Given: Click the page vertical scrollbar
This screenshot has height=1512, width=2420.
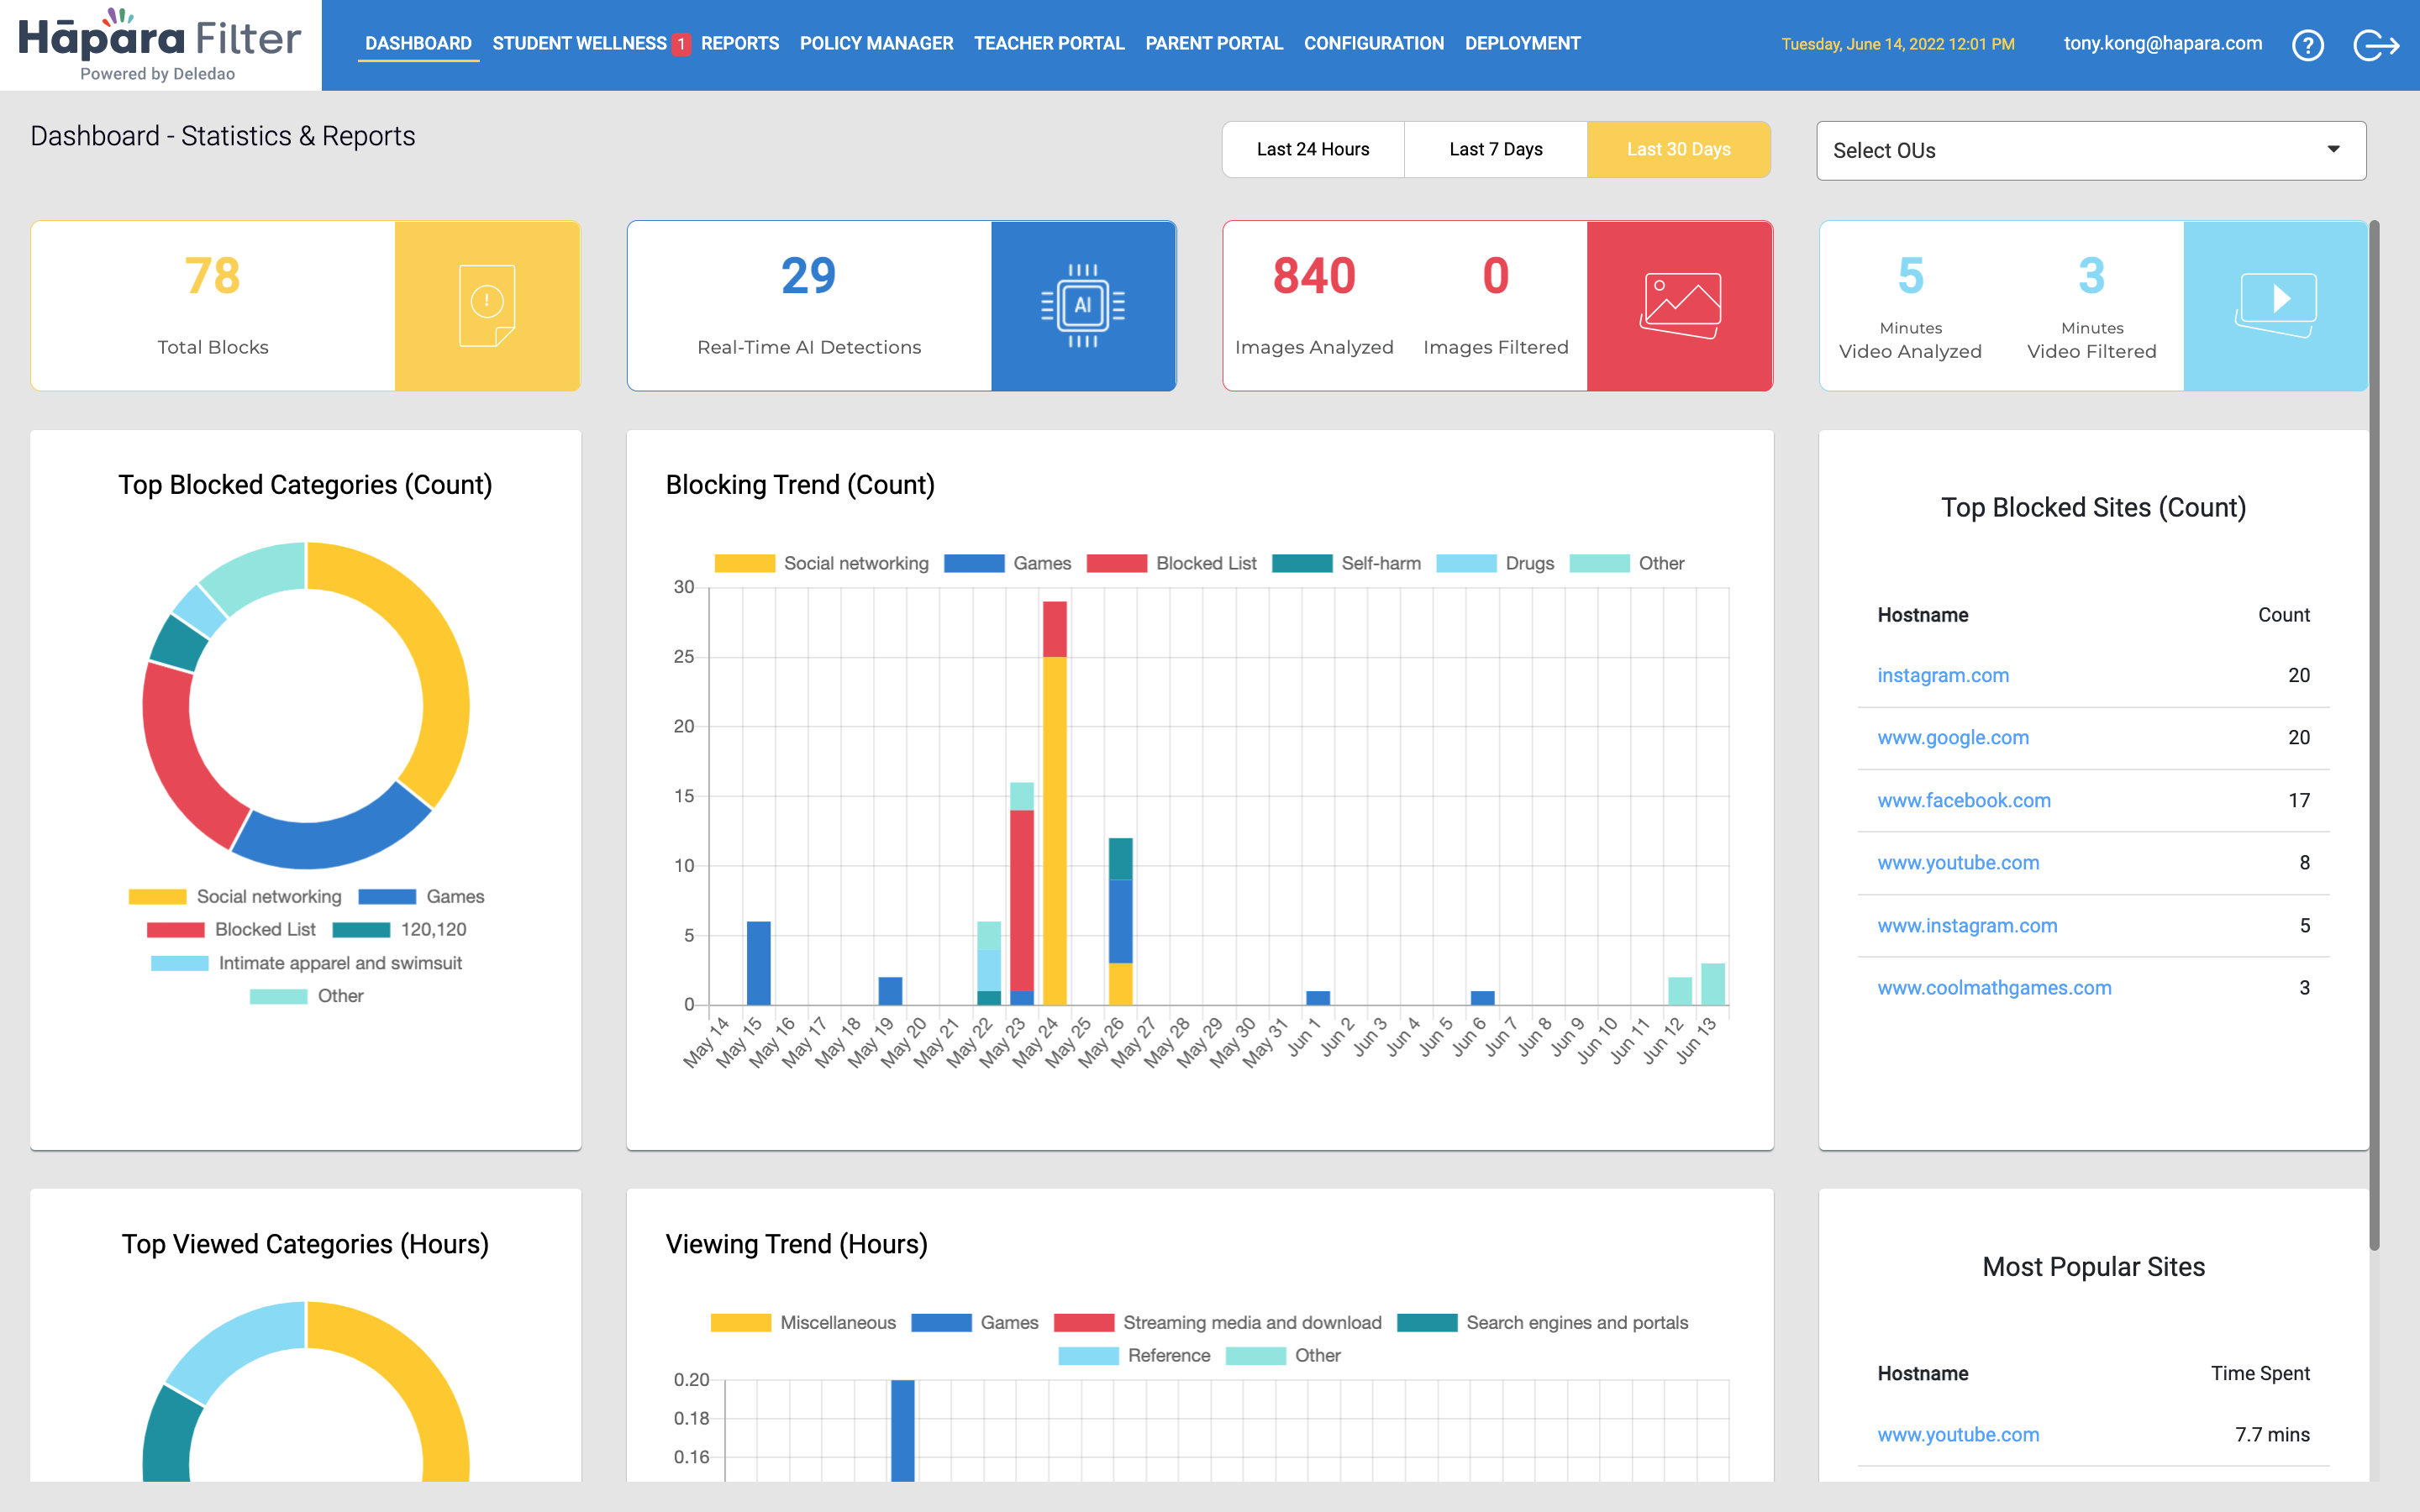Looking at the screenshot, I should tap(2375, 735).
